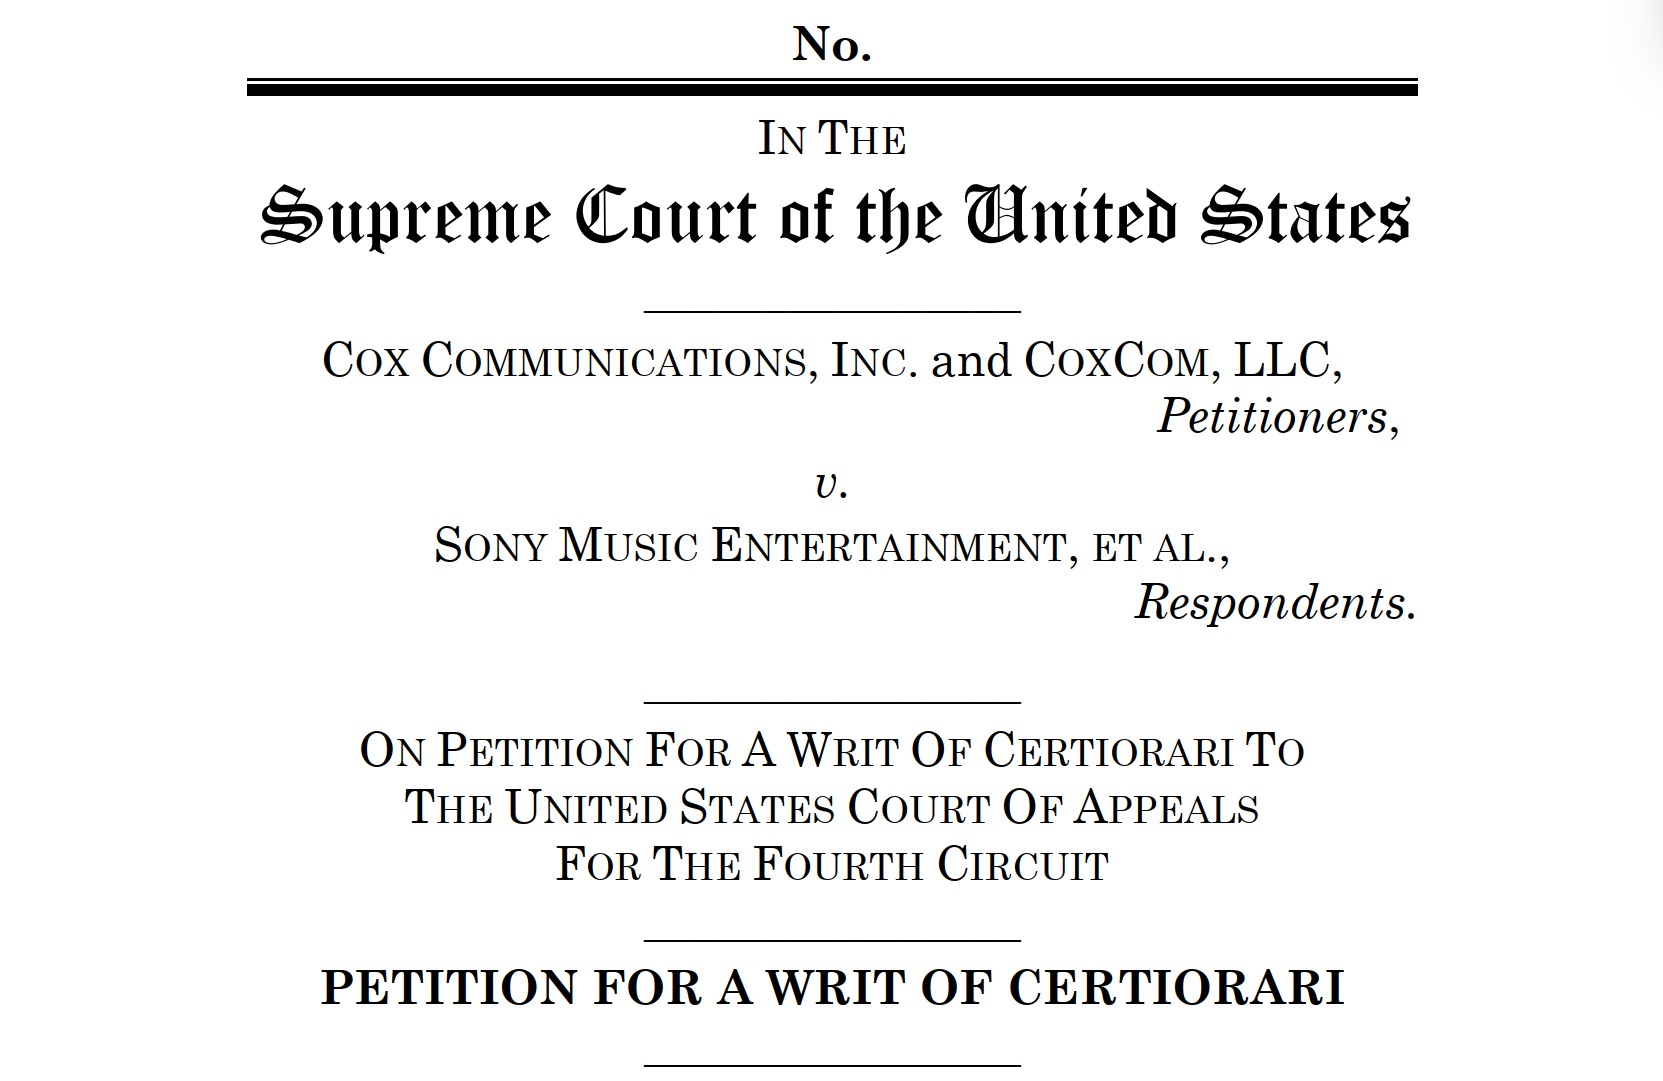The width and height of the screenshot is (1663, 1081).
Task: Click the "No." docket number heading
Action: coord(832,44)
